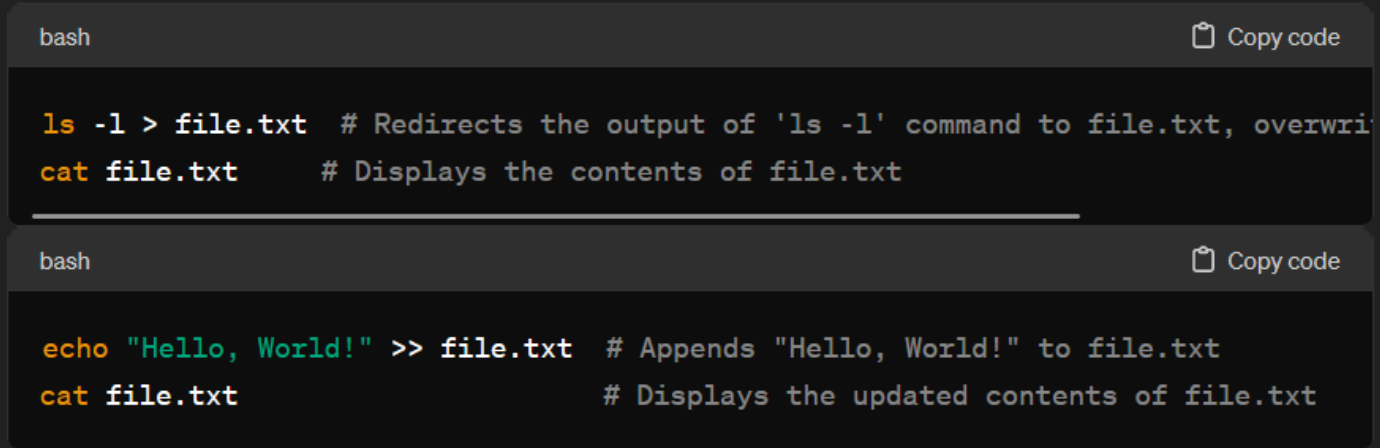Click the bash label of the second code block
The height and width of the screenshot is (448, 1380).
(64, 261)
